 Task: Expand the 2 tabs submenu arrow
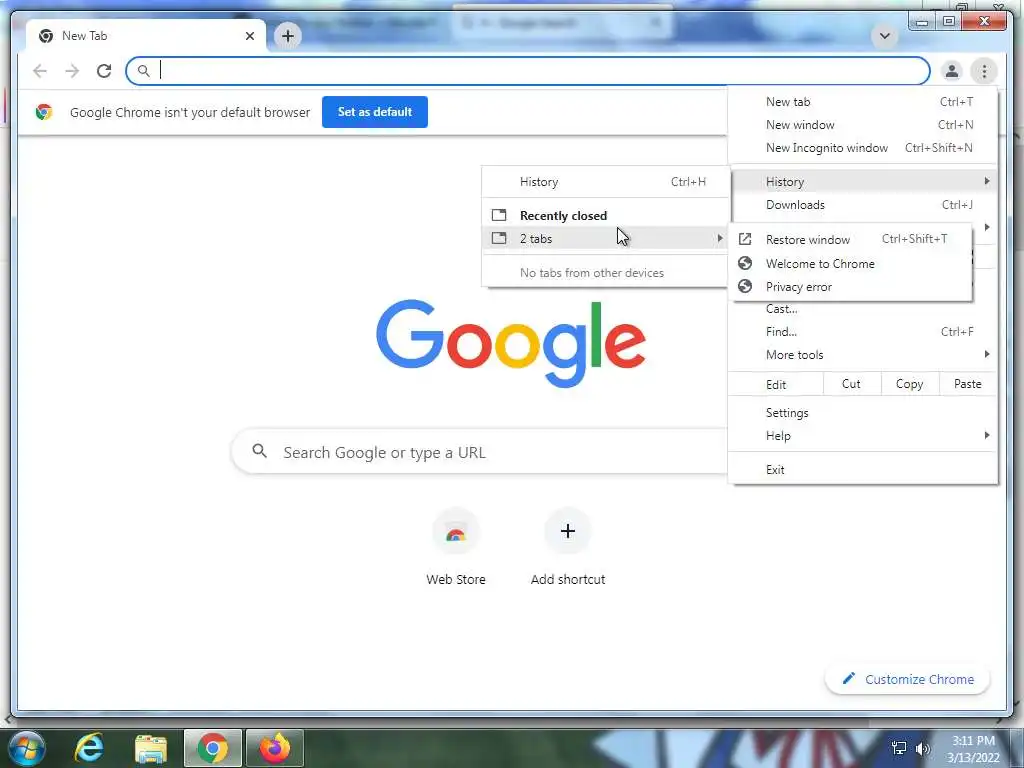pyautogui.click(x=720, y=238)
